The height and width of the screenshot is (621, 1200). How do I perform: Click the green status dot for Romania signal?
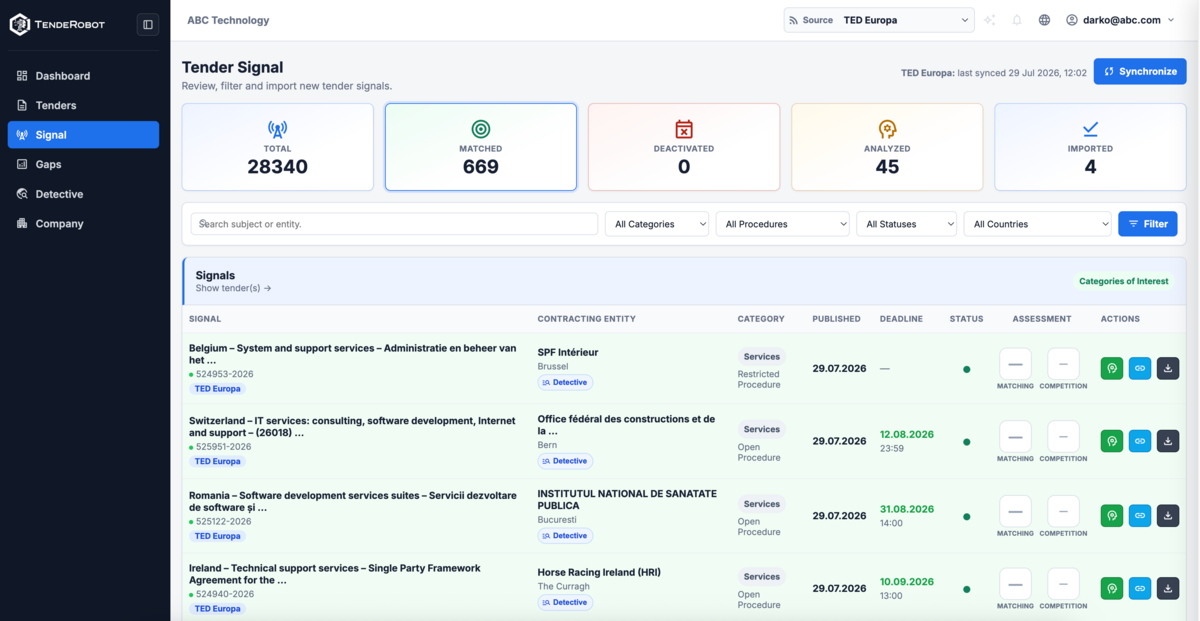pos(966,517)
